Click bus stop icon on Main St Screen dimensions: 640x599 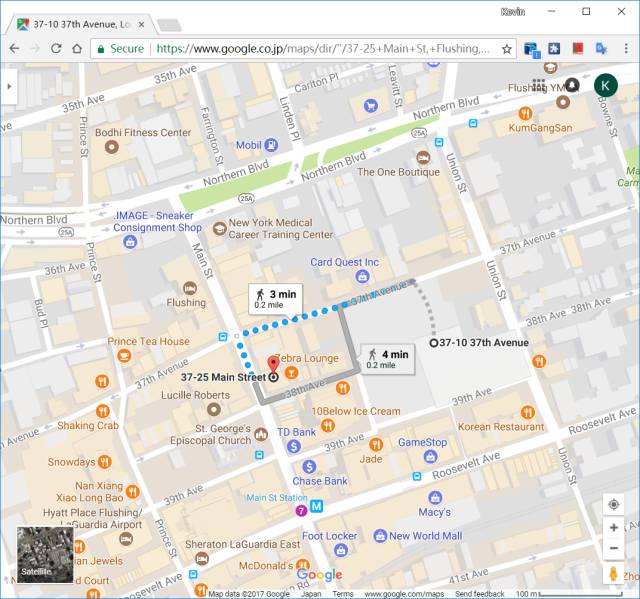(x=222, y=337)
